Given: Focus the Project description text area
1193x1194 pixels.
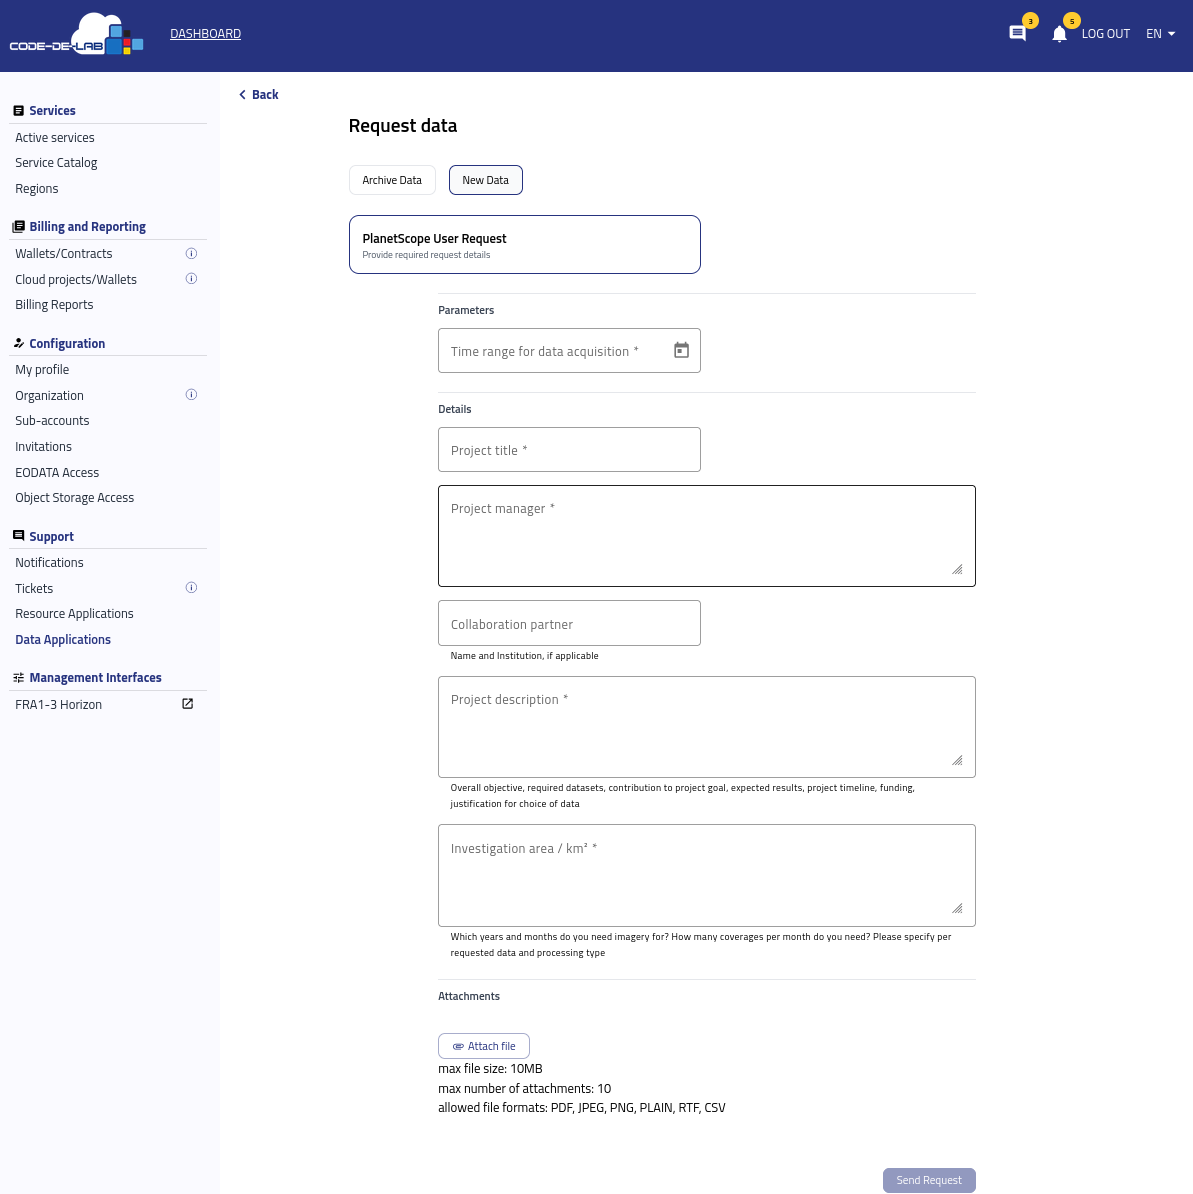Looking at the screenshot, I should pos(707,726).
